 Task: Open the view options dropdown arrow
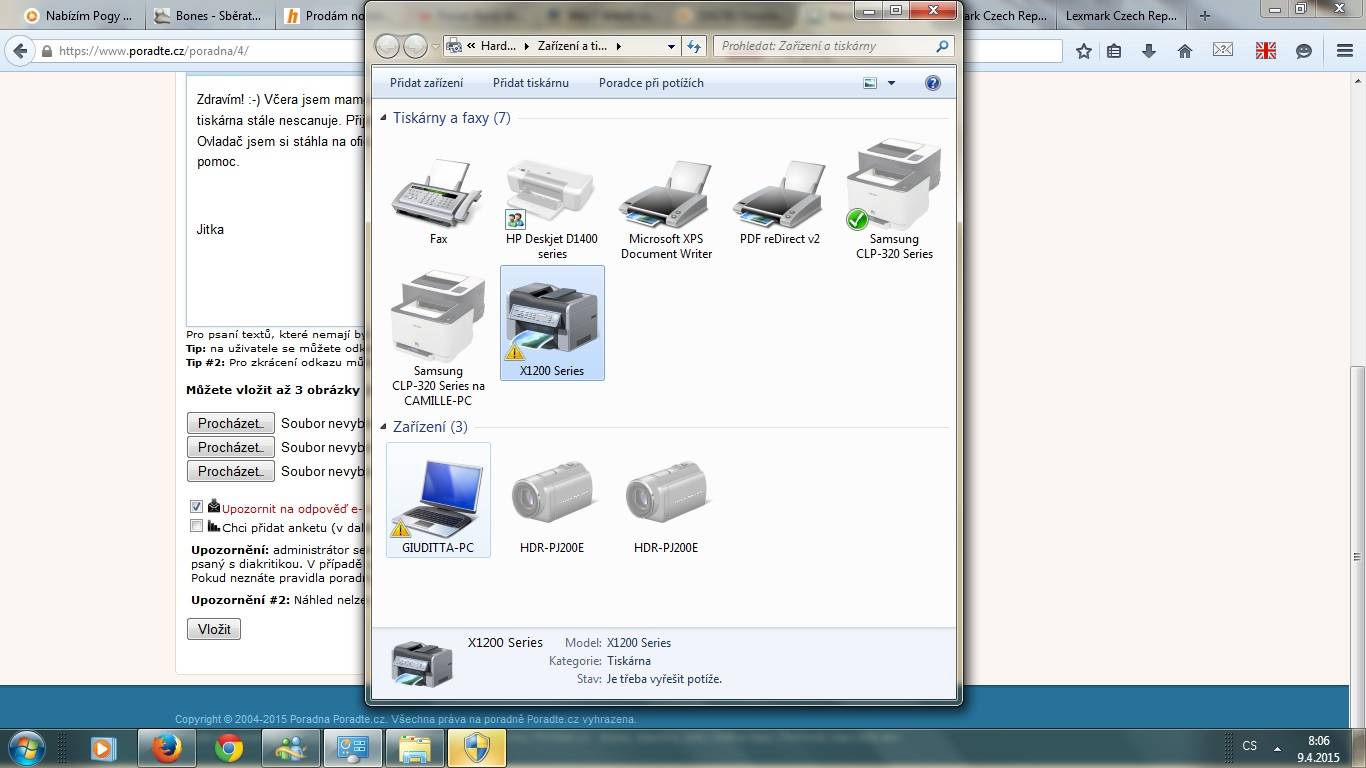(x=891, y=84)
